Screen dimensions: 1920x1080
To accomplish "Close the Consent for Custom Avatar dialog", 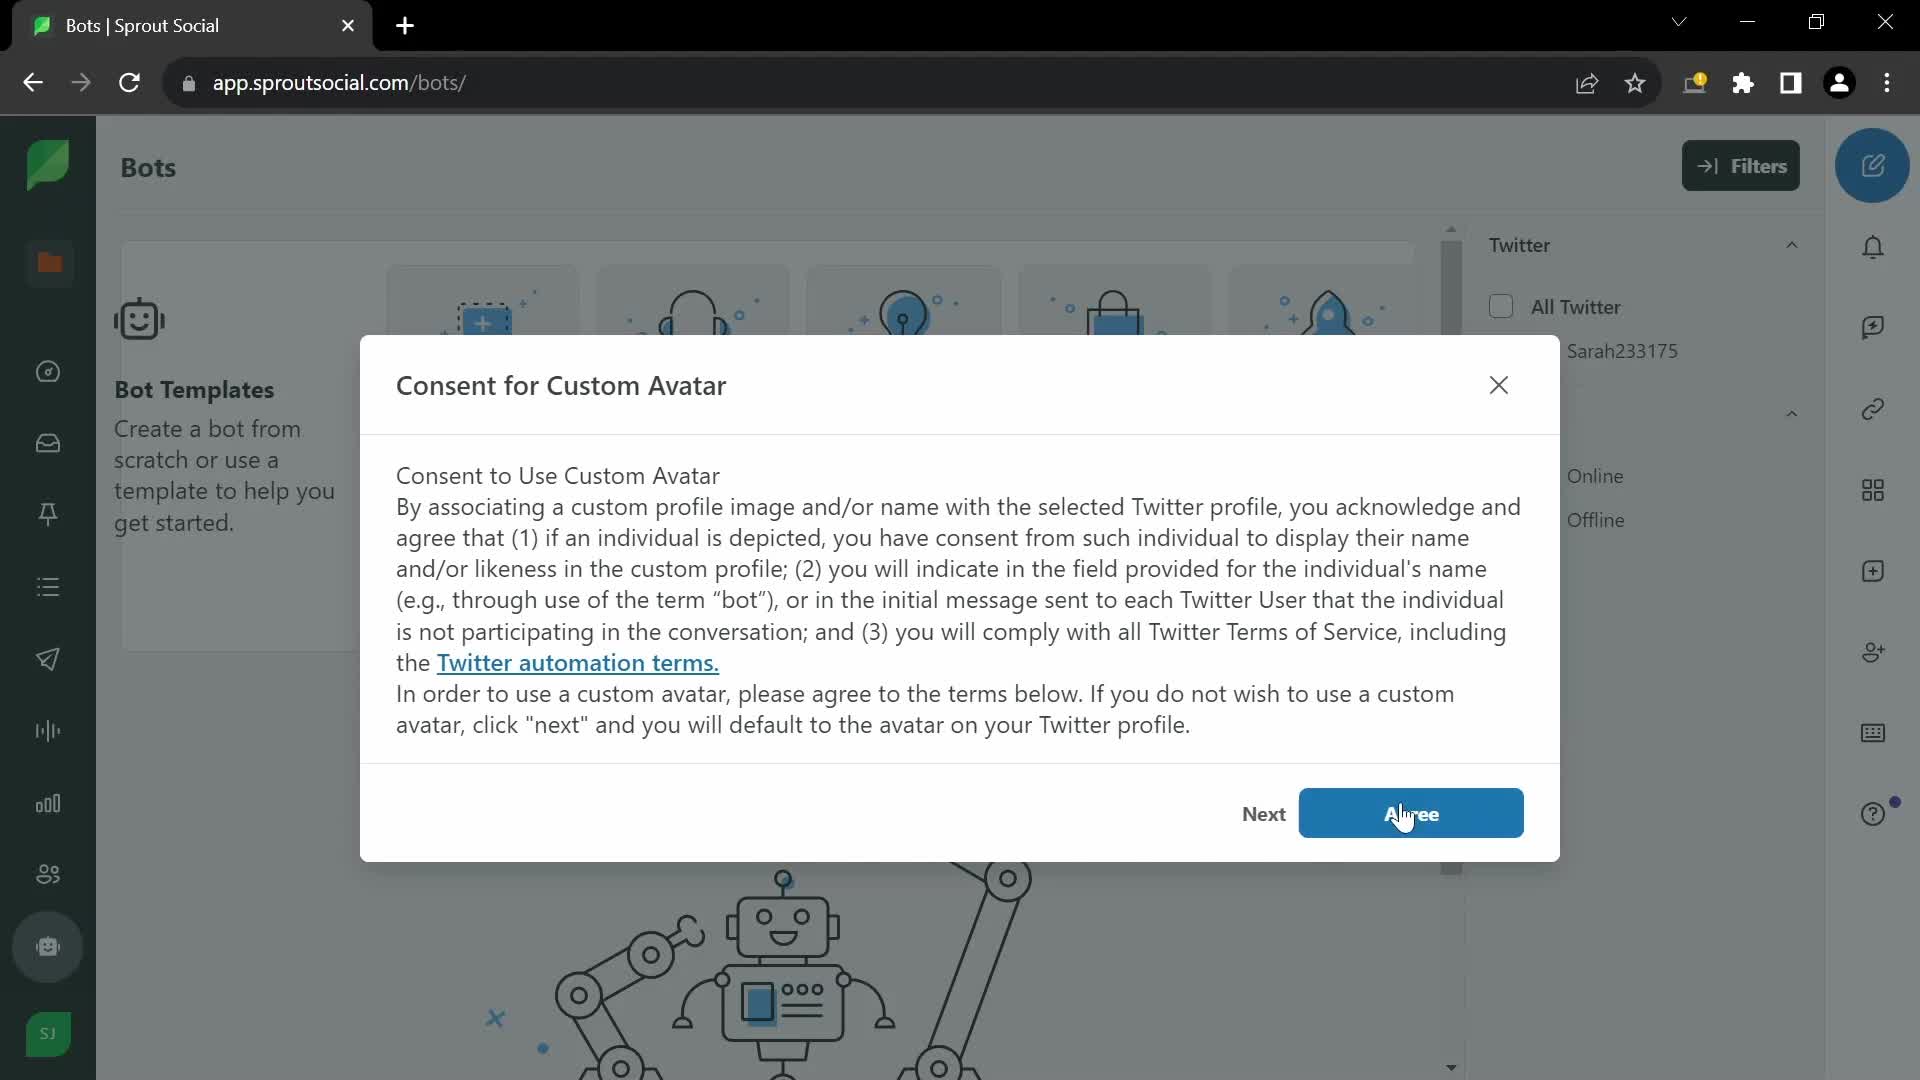I will [1498, 385].
